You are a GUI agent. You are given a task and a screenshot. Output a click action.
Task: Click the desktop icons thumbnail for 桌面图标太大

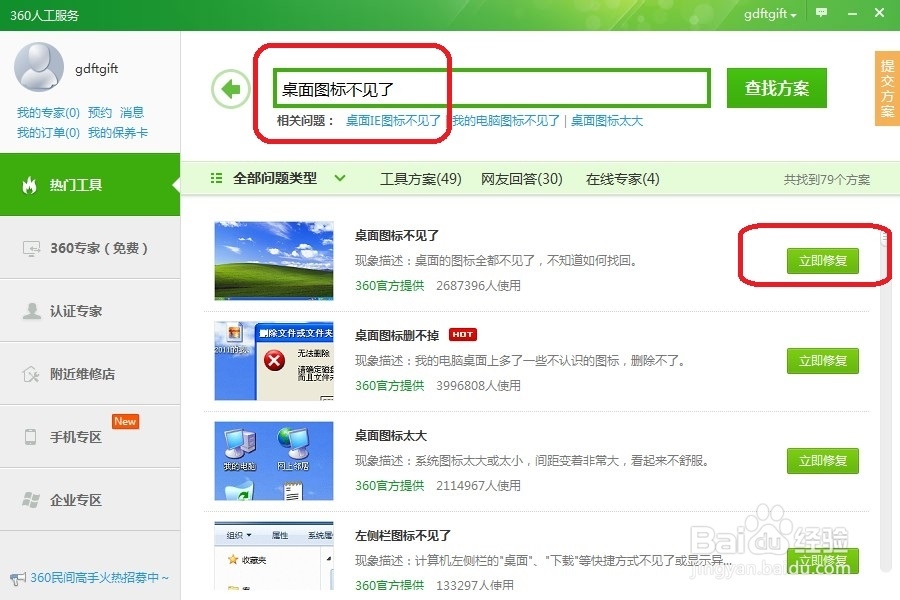point(274,460)
